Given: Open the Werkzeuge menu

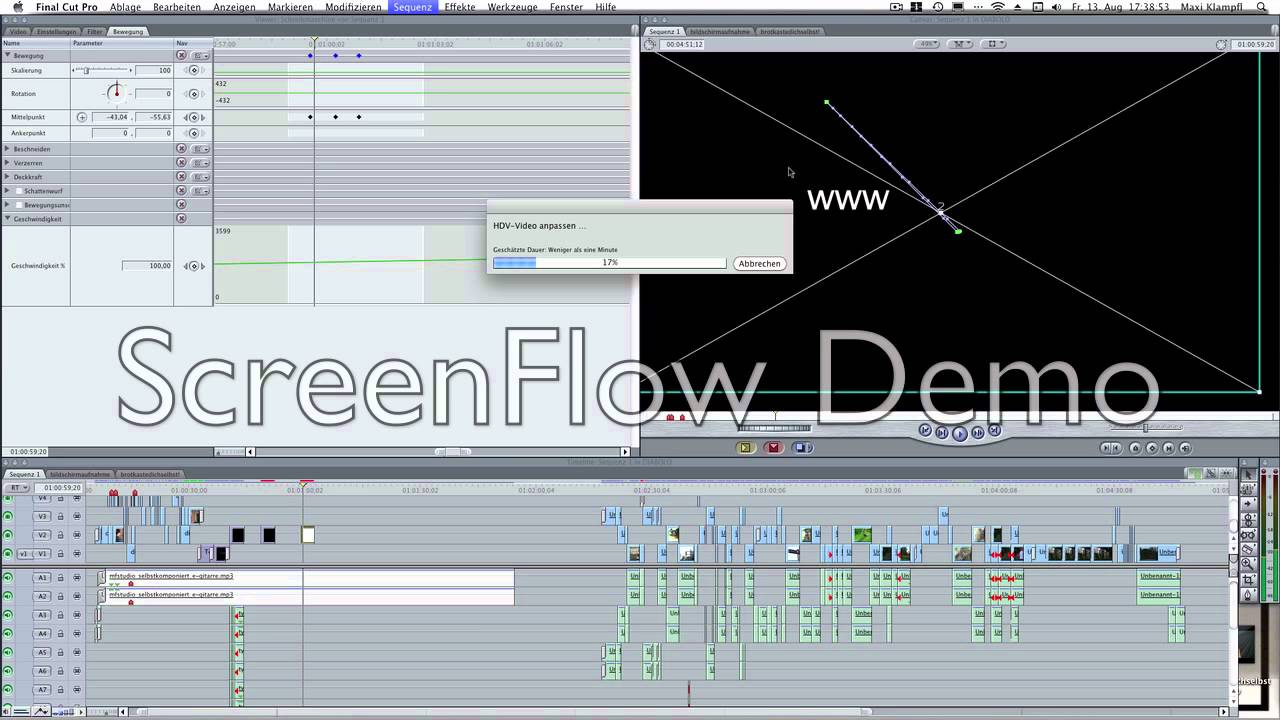Looking at the screenshot, I should 512,7.
